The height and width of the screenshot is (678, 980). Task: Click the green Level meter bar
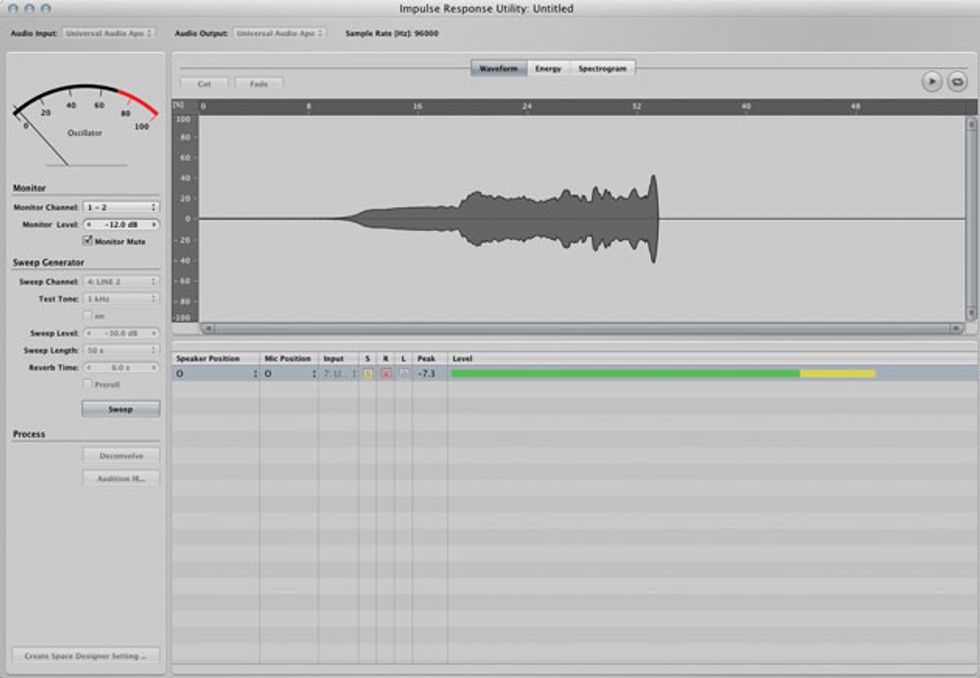pos(625,374)
